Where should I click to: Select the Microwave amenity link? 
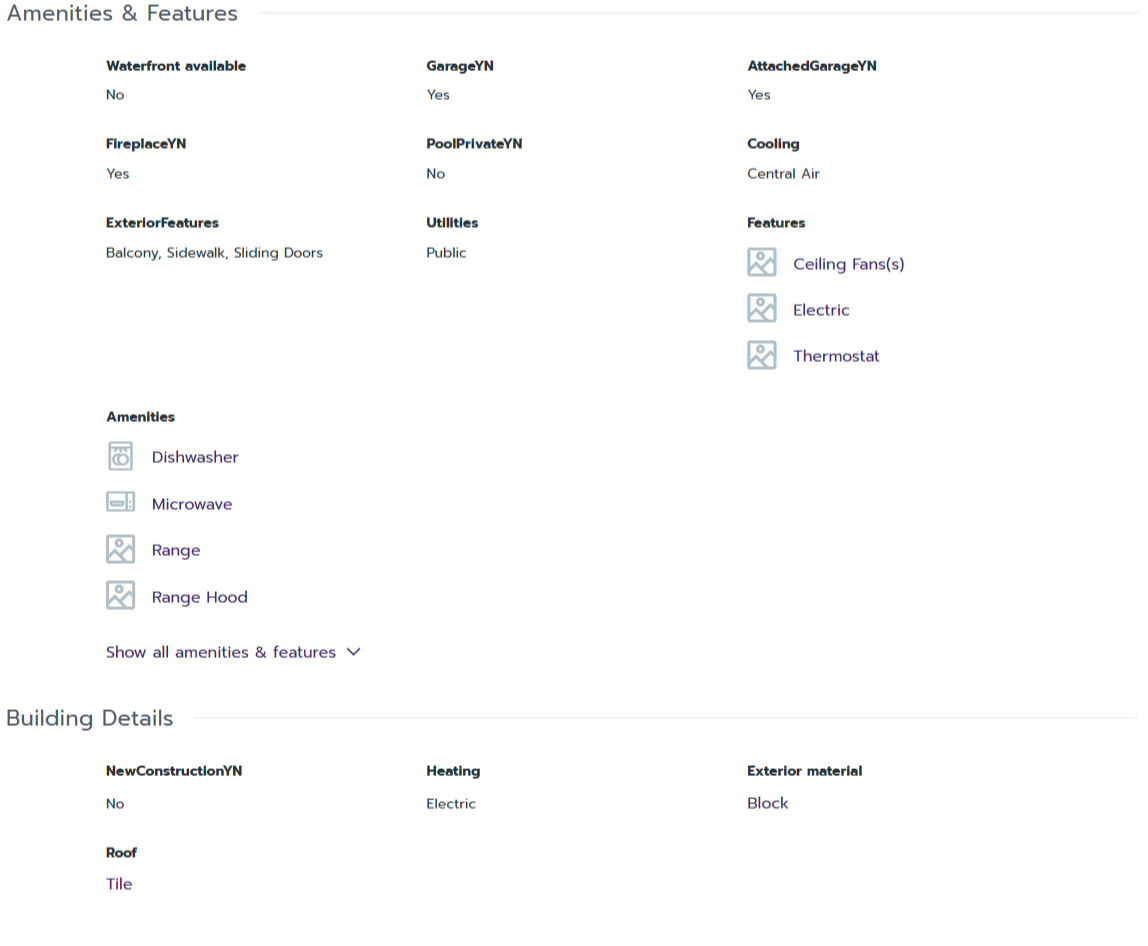pos(192,504)
